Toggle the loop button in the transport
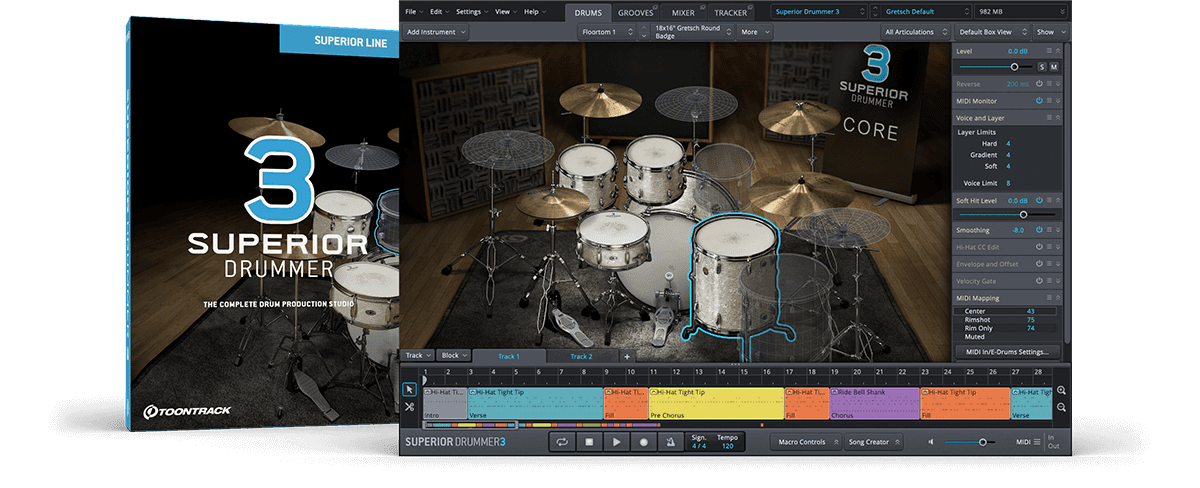Screen dimensions: 1200x488 point(563,441)
